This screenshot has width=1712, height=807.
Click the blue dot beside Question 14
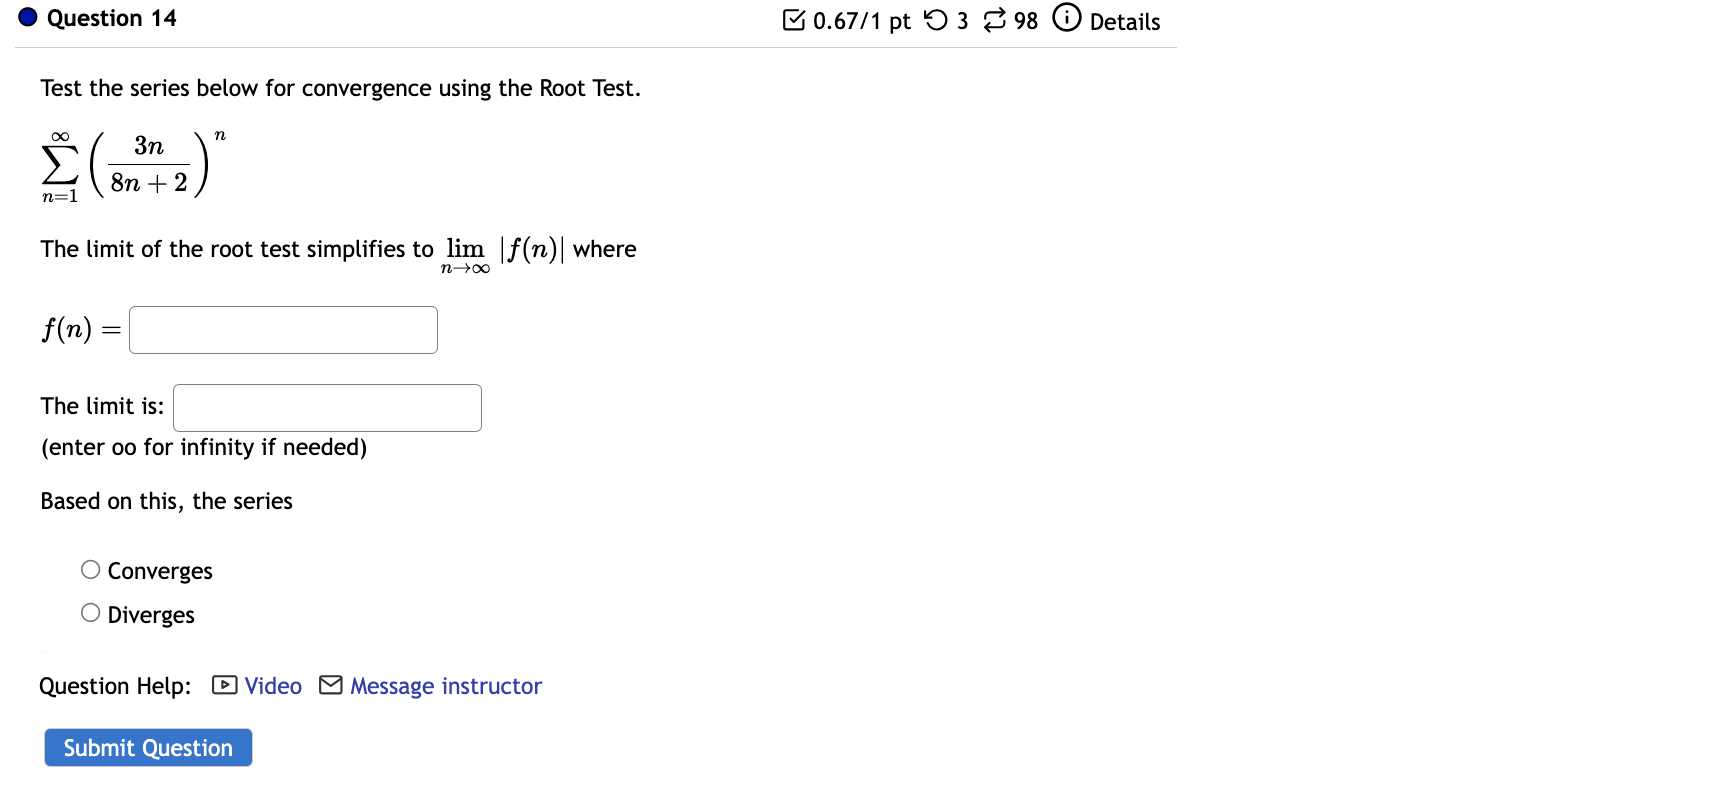(27, 17)
